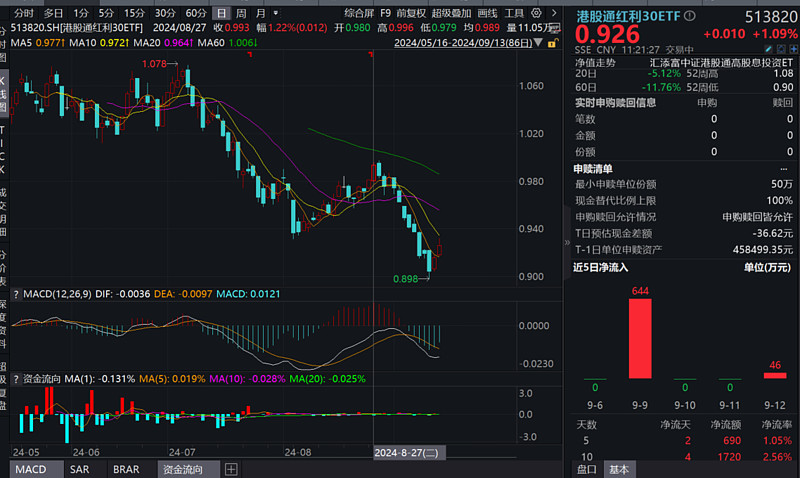The width and height of the screenshot is (800, 478).
Task: Click the question mark help icon beside MACD
Action: [16, 294]
